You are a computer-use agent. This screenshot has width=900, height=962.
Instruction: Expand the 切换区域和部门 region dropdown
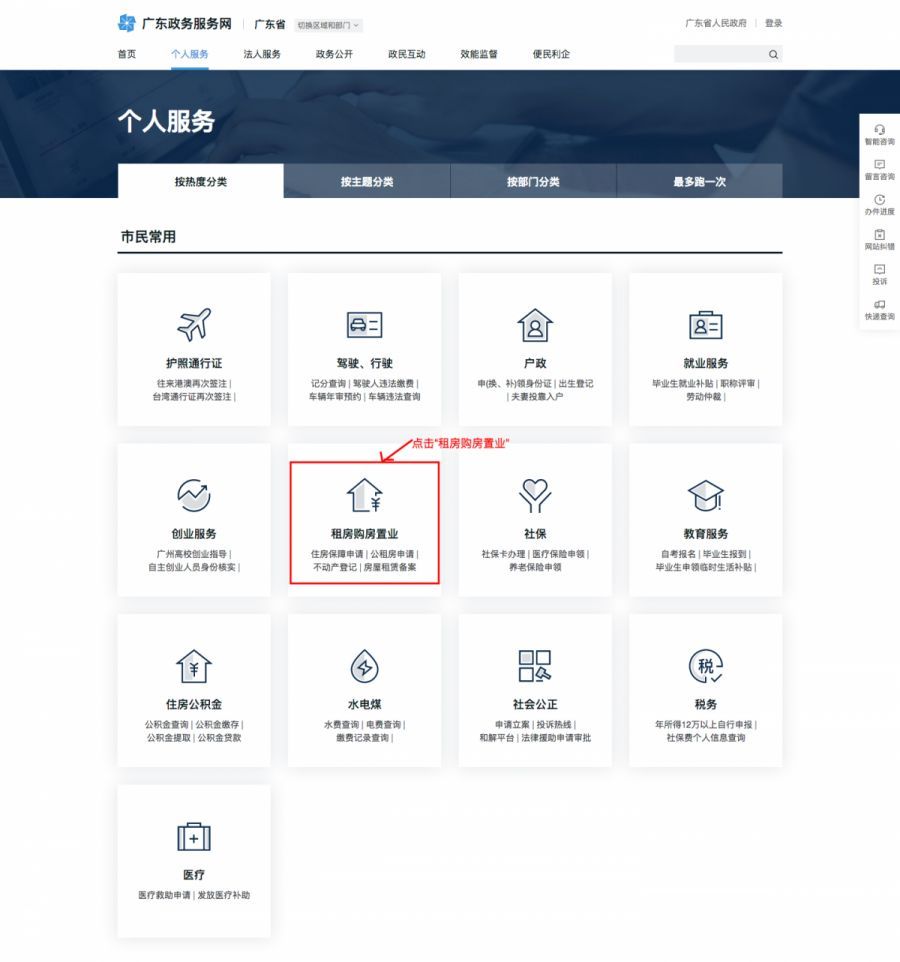click(x=328, y=25)
